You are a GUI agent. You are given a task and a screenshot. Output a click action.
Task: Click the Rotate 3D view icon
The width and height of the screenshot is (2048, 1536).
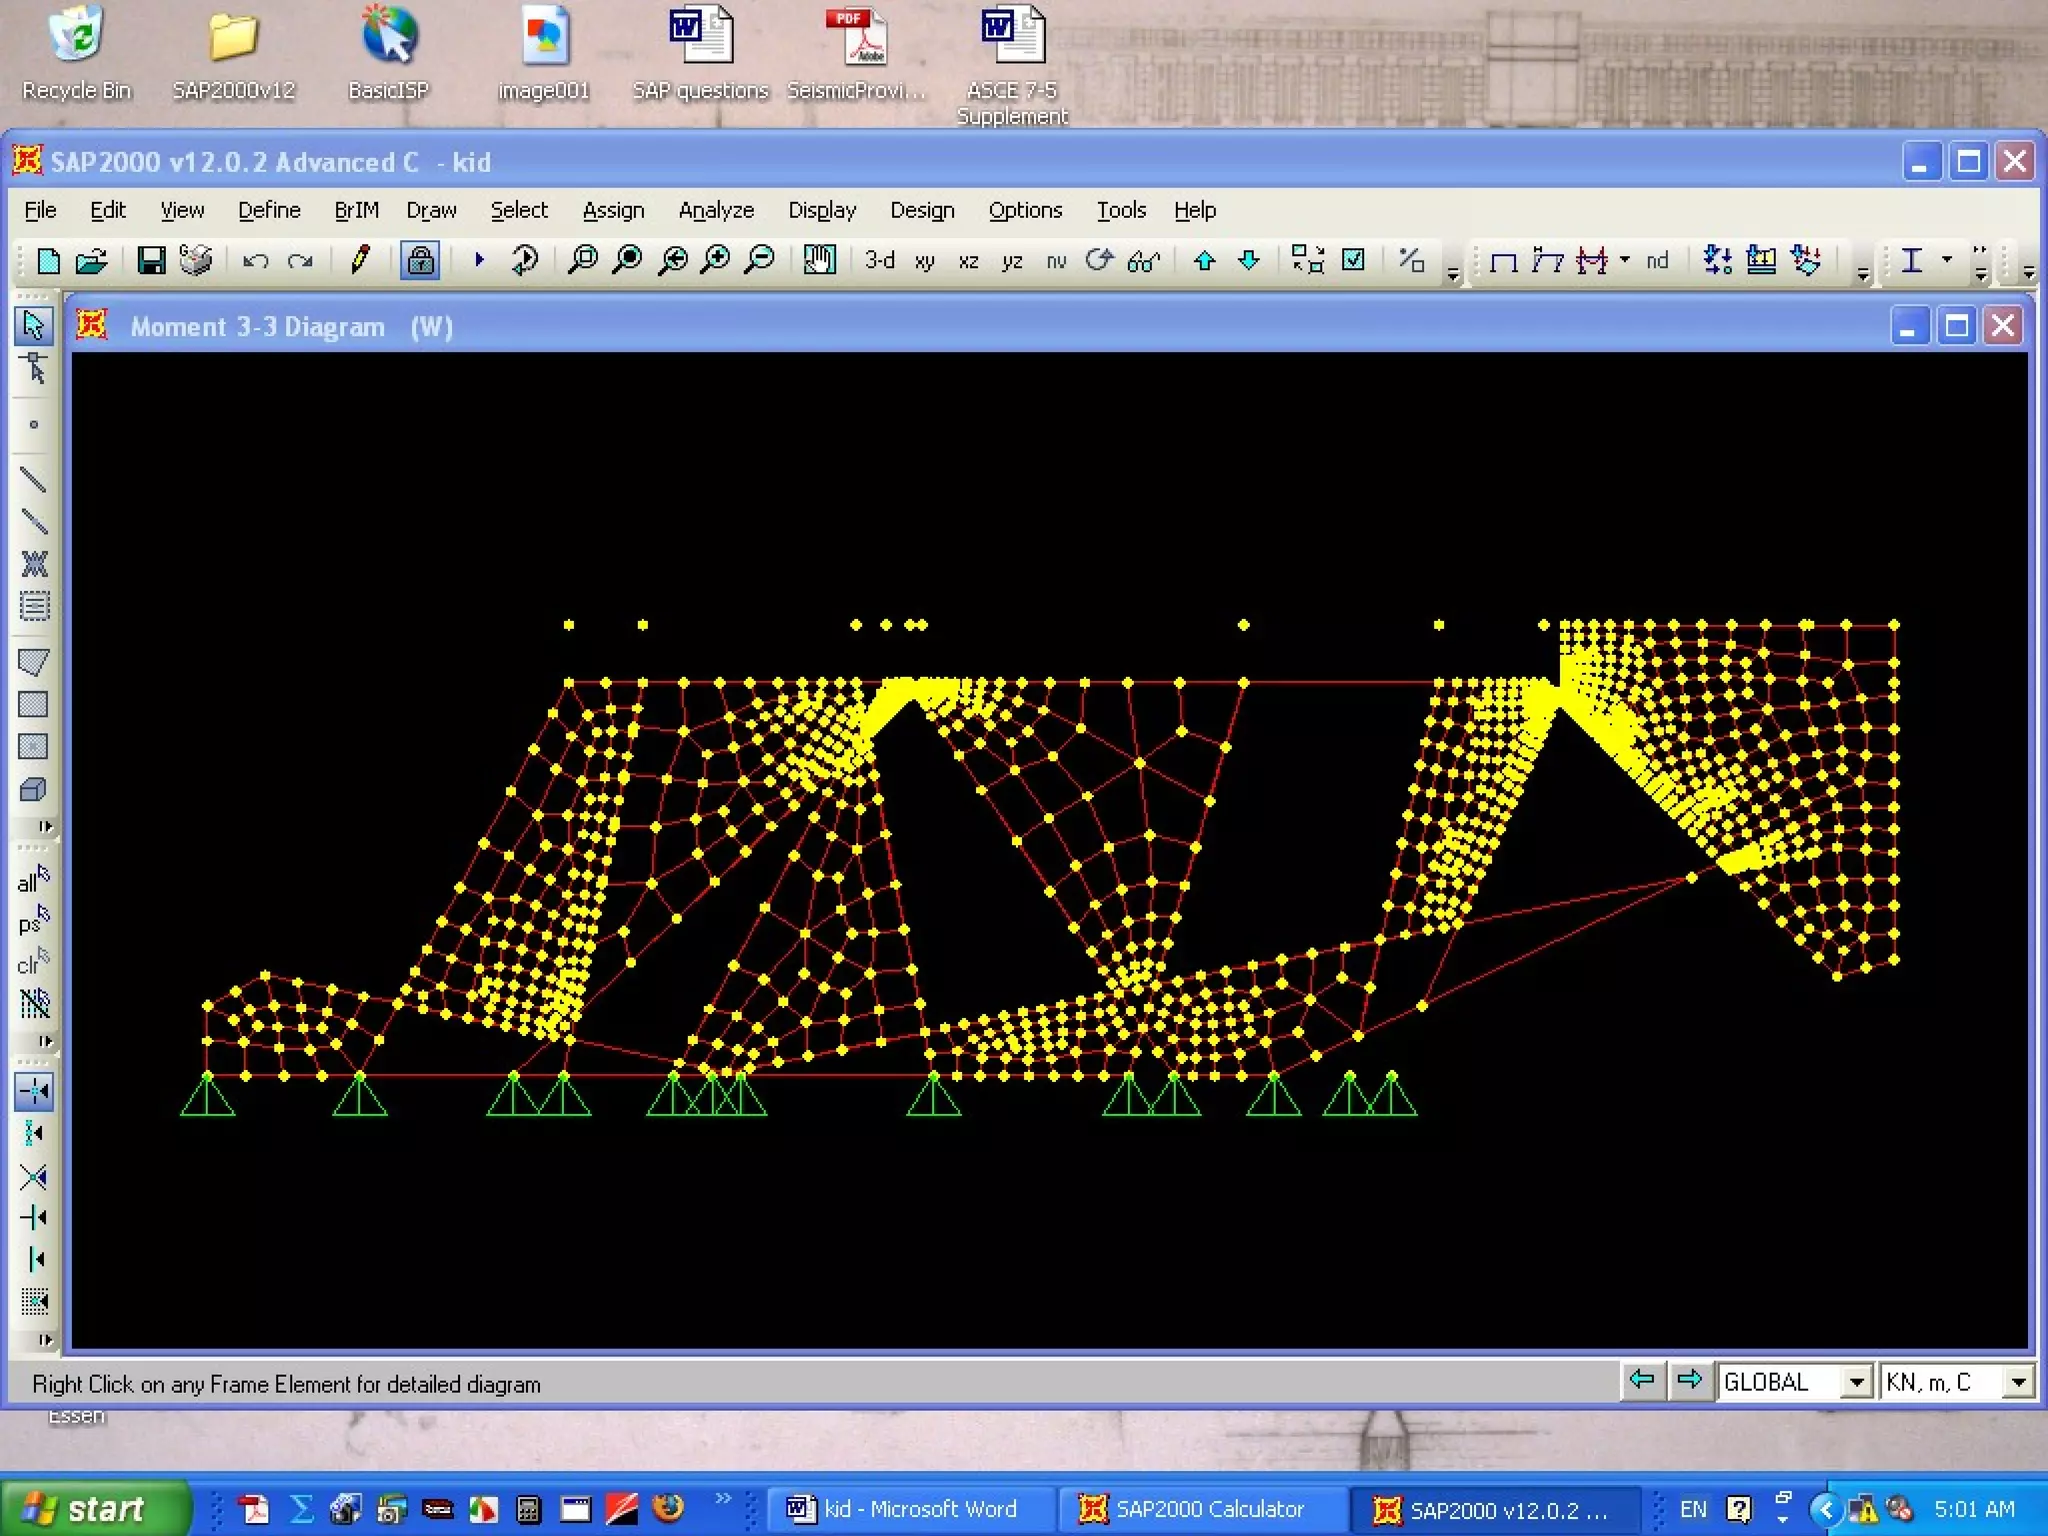(x=1099, y=261)
